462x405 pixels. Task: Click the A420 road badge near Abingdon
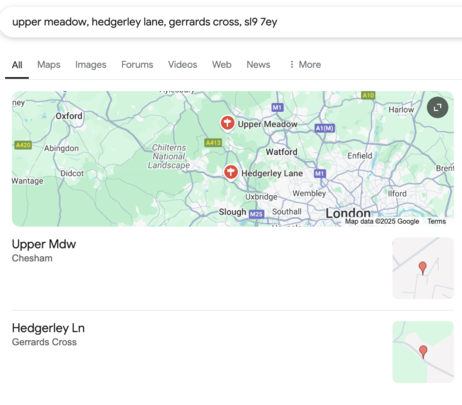[23, 145]
